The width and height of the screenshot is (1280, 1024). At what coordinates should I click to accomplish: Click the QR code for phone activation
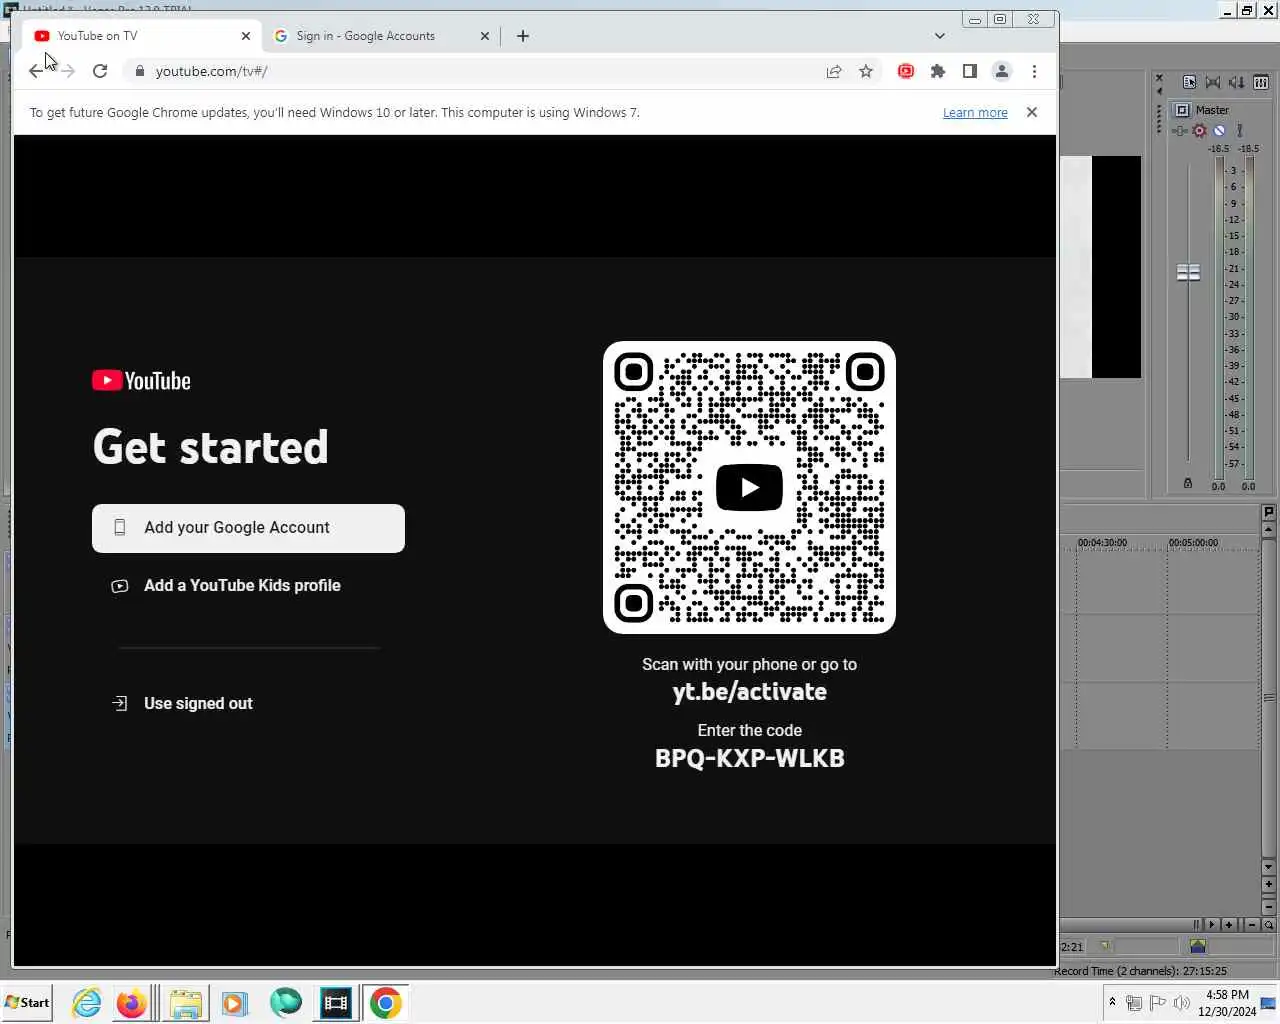[x=749, y=487]
